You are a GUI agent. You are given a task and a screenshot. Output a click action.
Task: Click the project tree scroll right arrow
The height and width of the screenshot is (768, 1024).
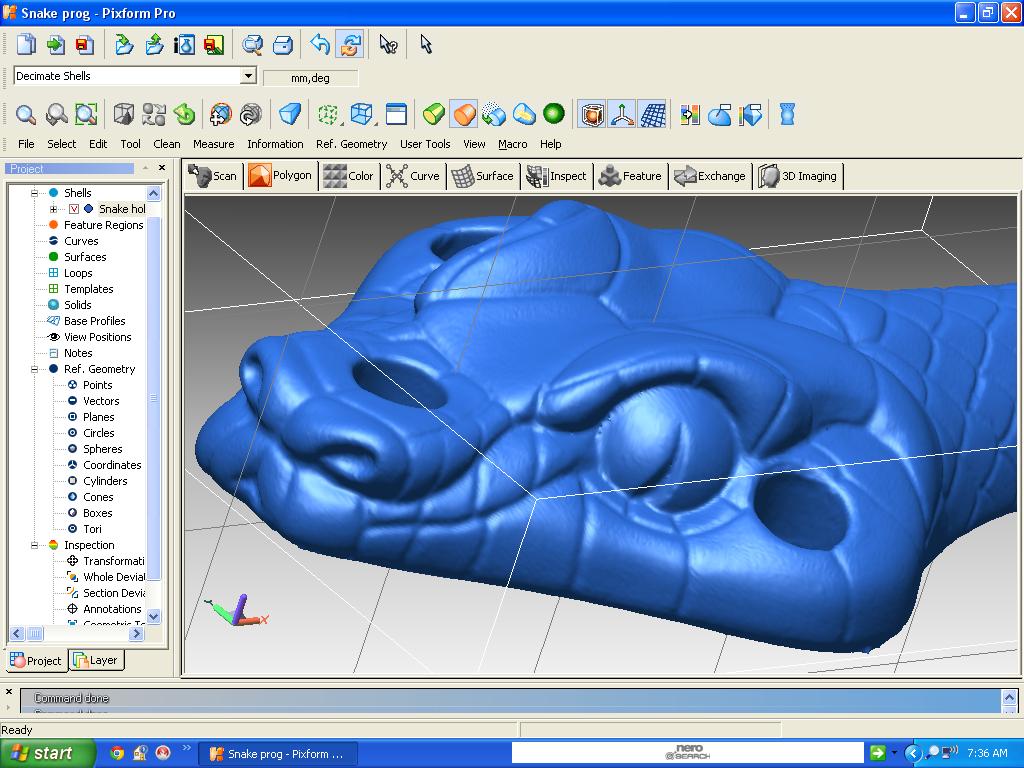pos(136,633)
